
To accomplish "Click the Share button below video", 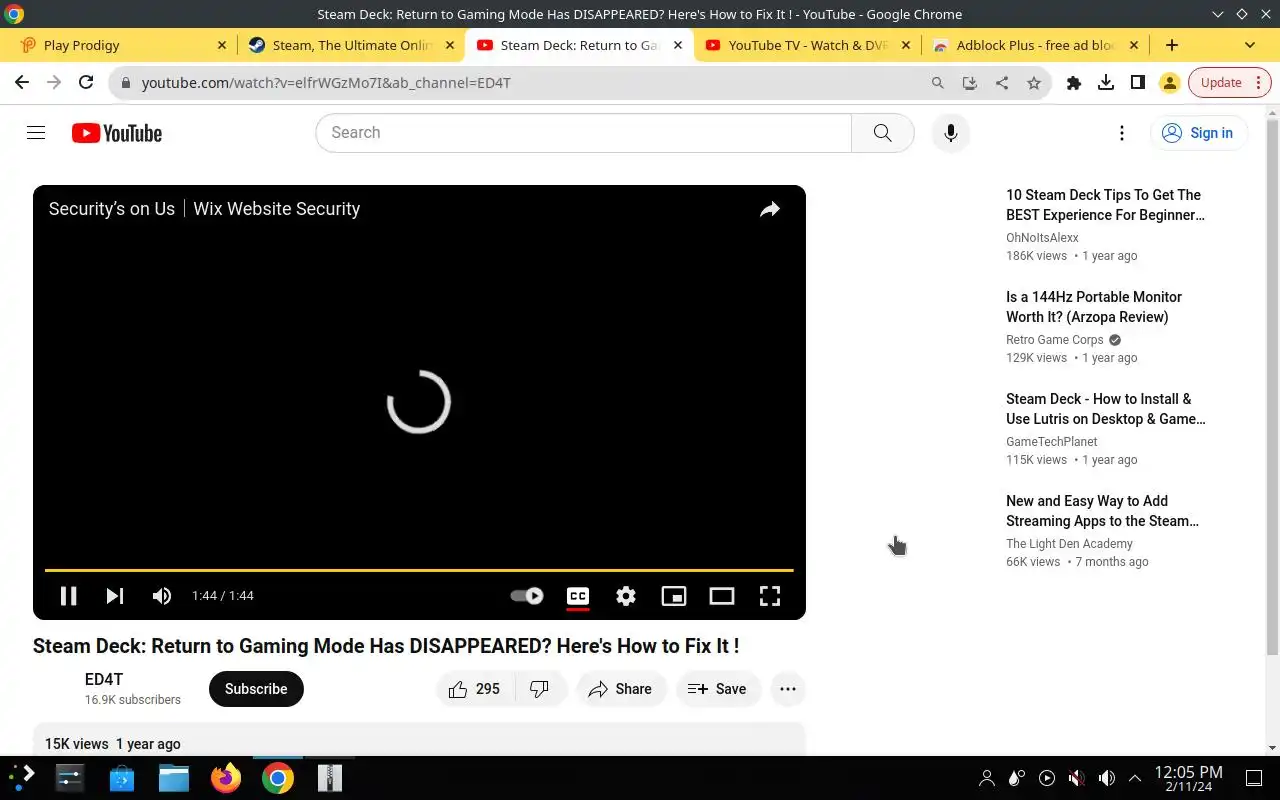I will 621,689.
